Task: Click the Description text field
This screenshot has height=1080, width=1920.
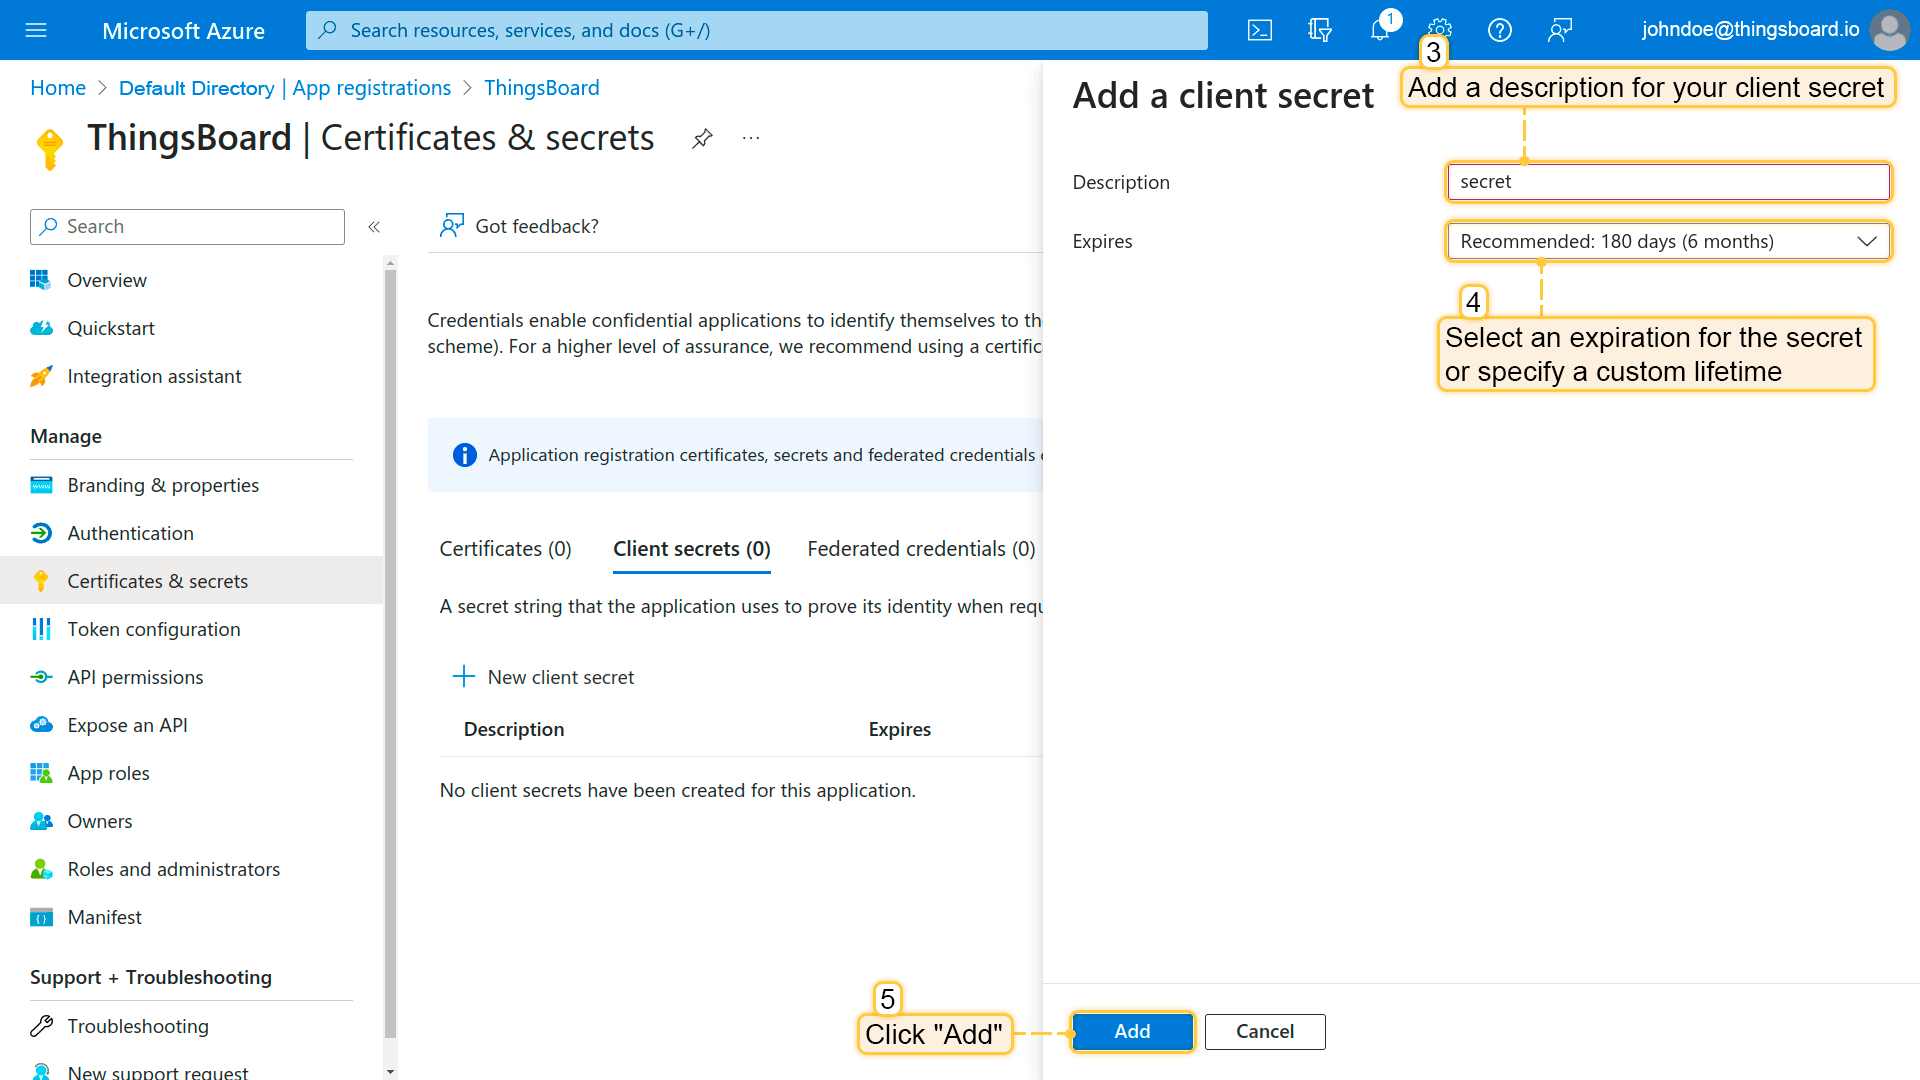Action: click(x=1668, y=182)
